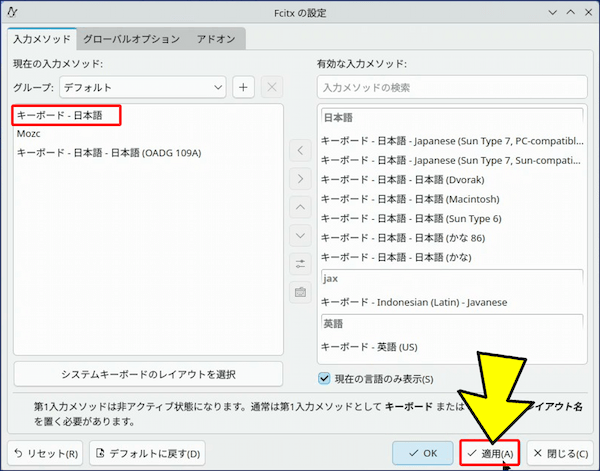The width and height of the screenshot is (600, 471).
Task: Expand the グループ デフォルト dropdown
Action: point(142,87)
